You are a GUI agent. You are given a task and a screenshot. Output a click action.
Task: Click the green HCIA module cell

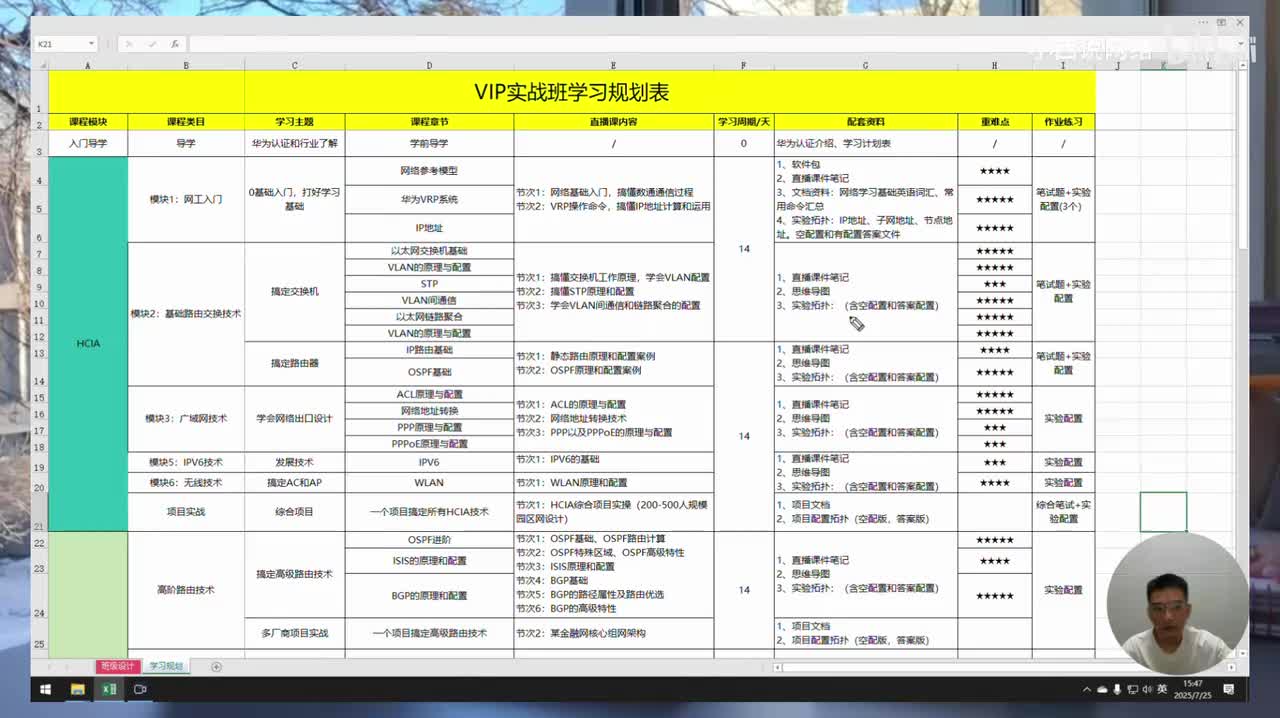[x=88, y=343]
